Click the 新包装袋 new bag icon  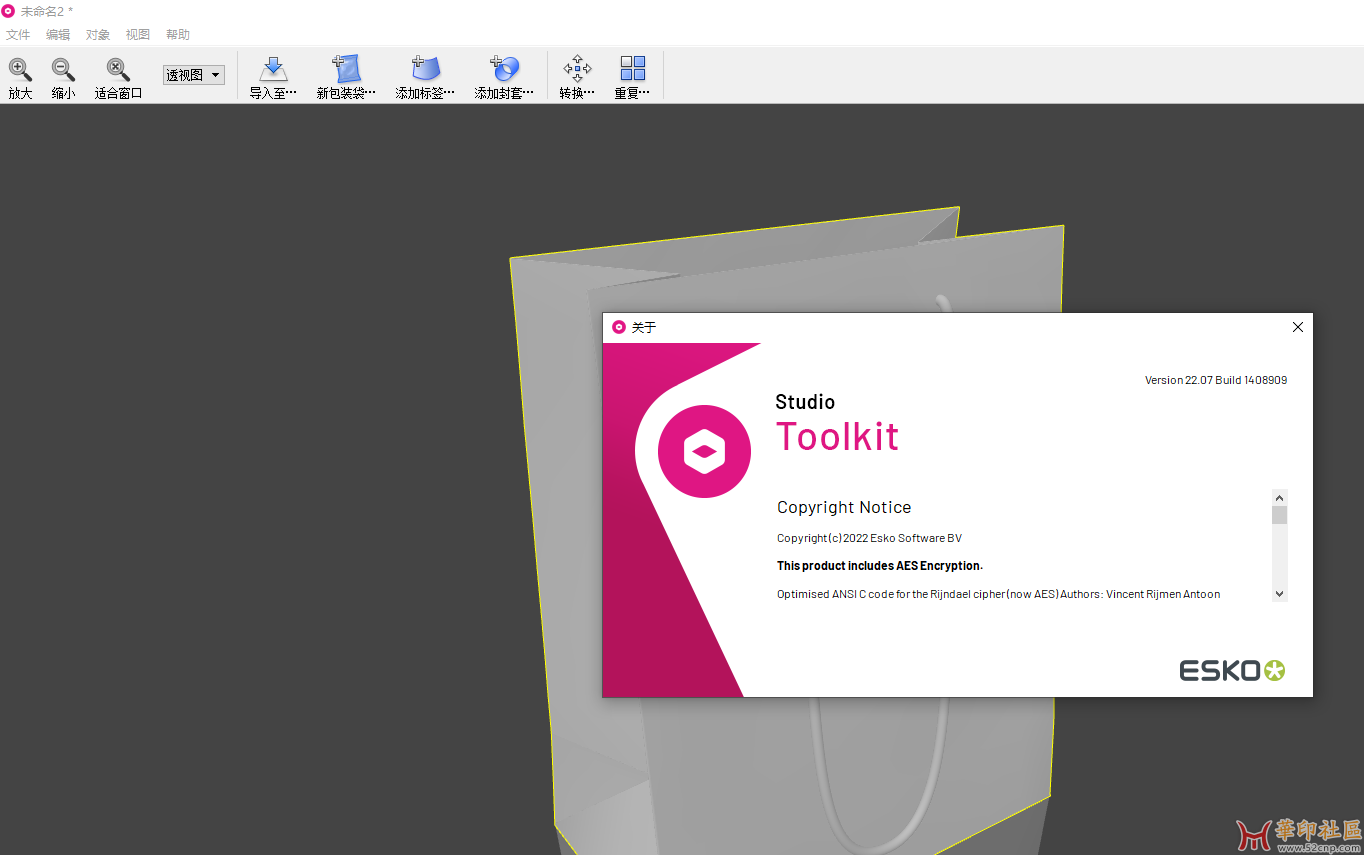coord(346,68)
